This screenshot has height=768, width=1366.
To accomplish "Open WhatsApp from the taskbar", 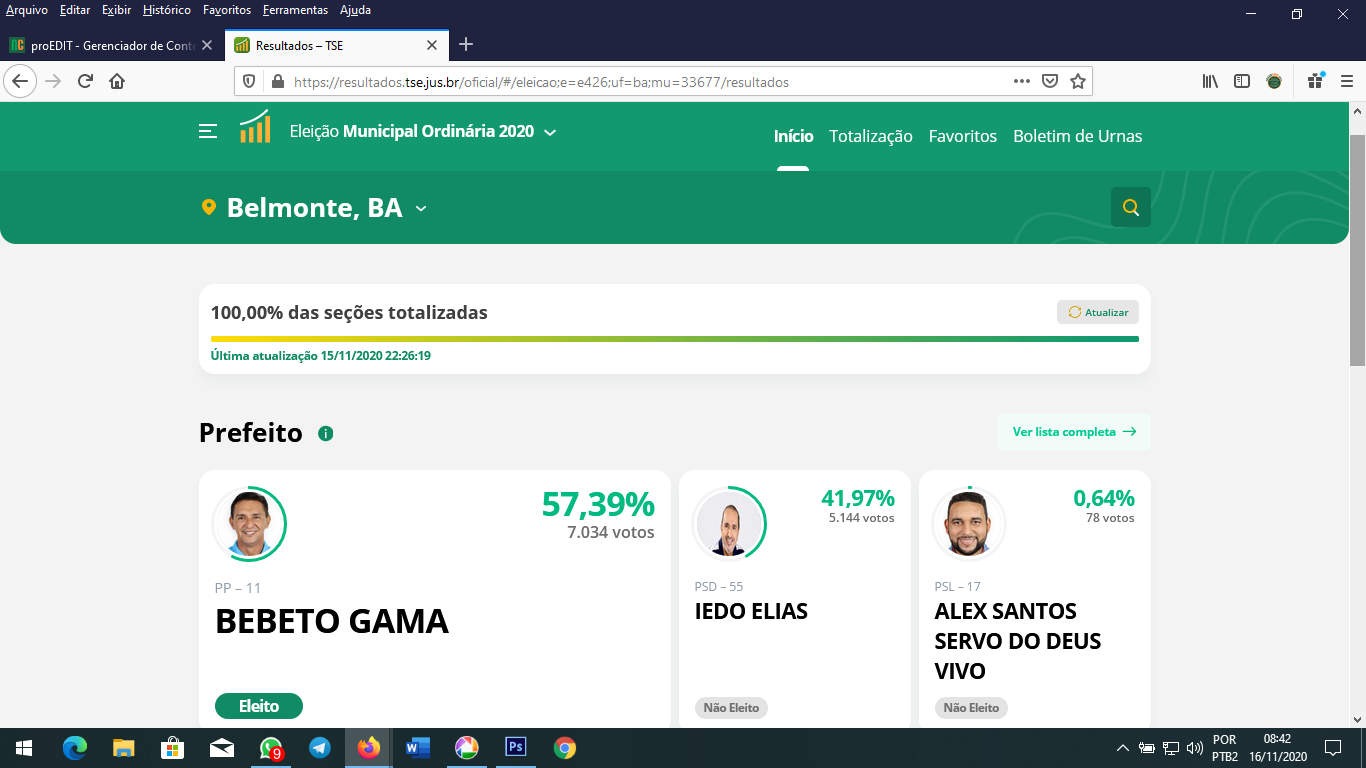I will 271,748.
